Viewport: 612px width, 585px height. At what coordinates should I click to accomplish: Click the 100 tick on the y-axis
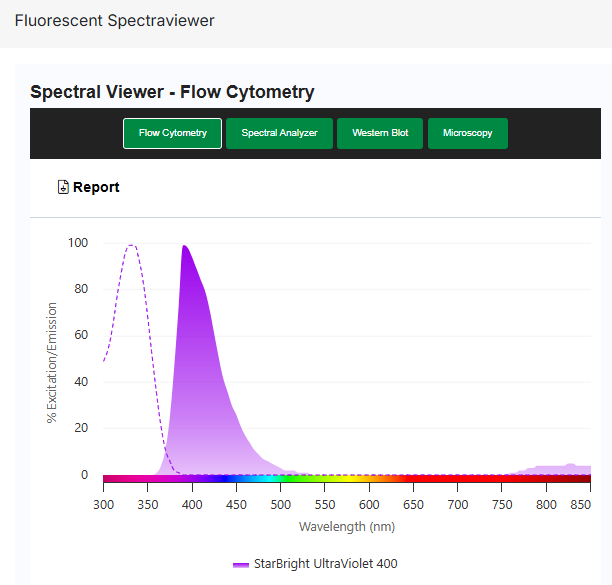(x=77, y=243)
